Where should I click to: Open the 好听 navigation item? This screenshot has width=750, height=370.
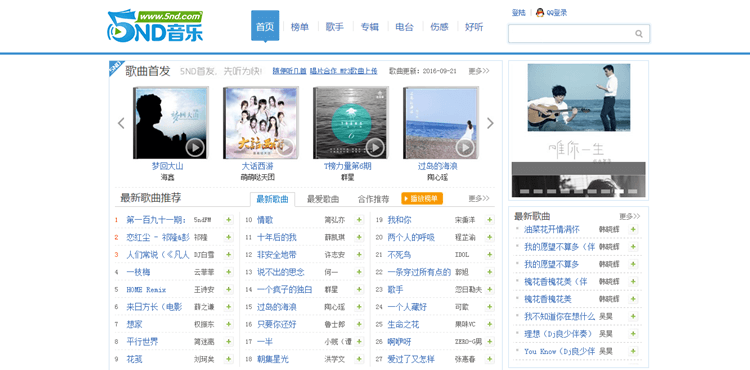coord(474,27)
